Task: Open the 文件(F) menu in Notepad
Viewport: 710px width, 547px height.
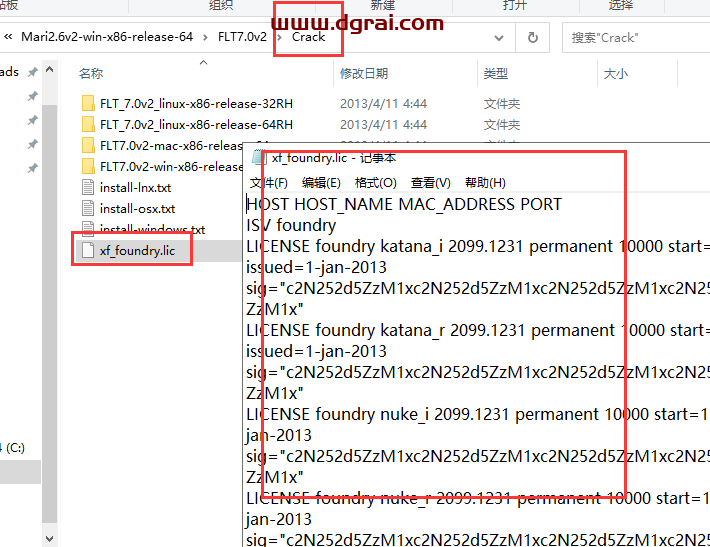Action: click(268, 183)
